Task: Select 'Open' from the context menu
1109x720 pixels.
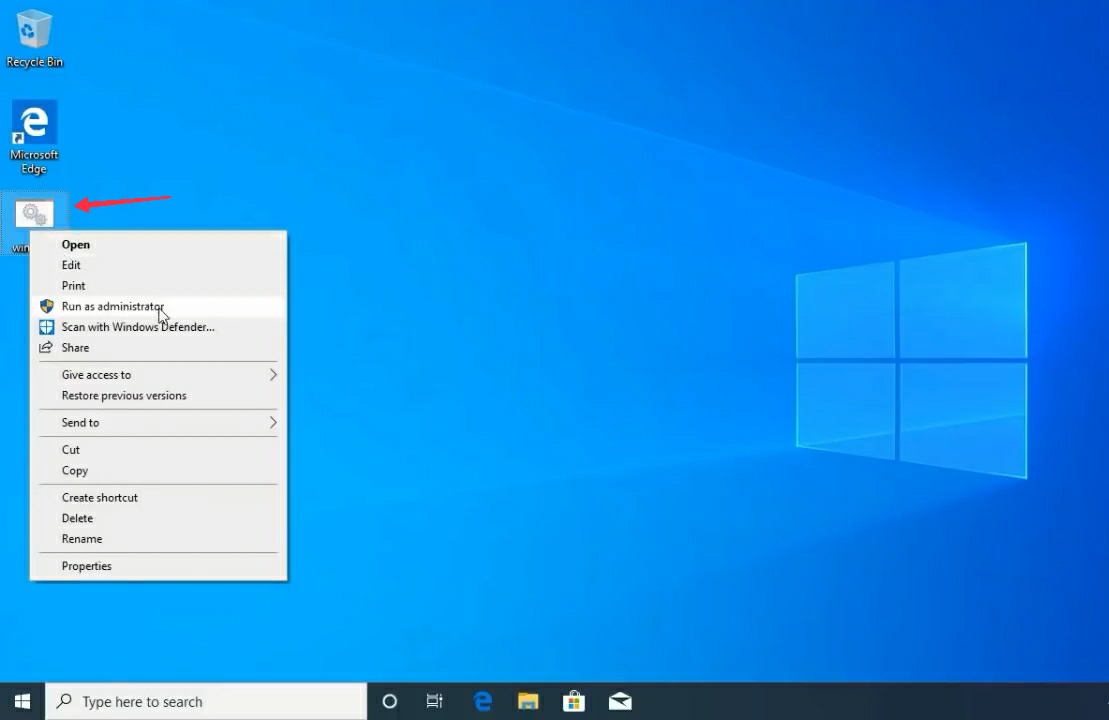Action: [x=76, y=245]
